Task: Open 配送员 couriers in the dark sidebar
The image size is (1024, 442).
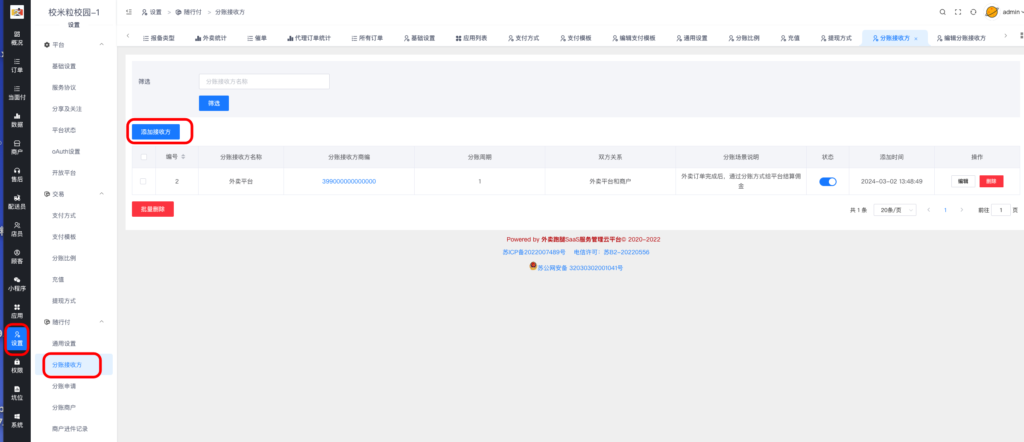Action: click(x=17, y=202)
